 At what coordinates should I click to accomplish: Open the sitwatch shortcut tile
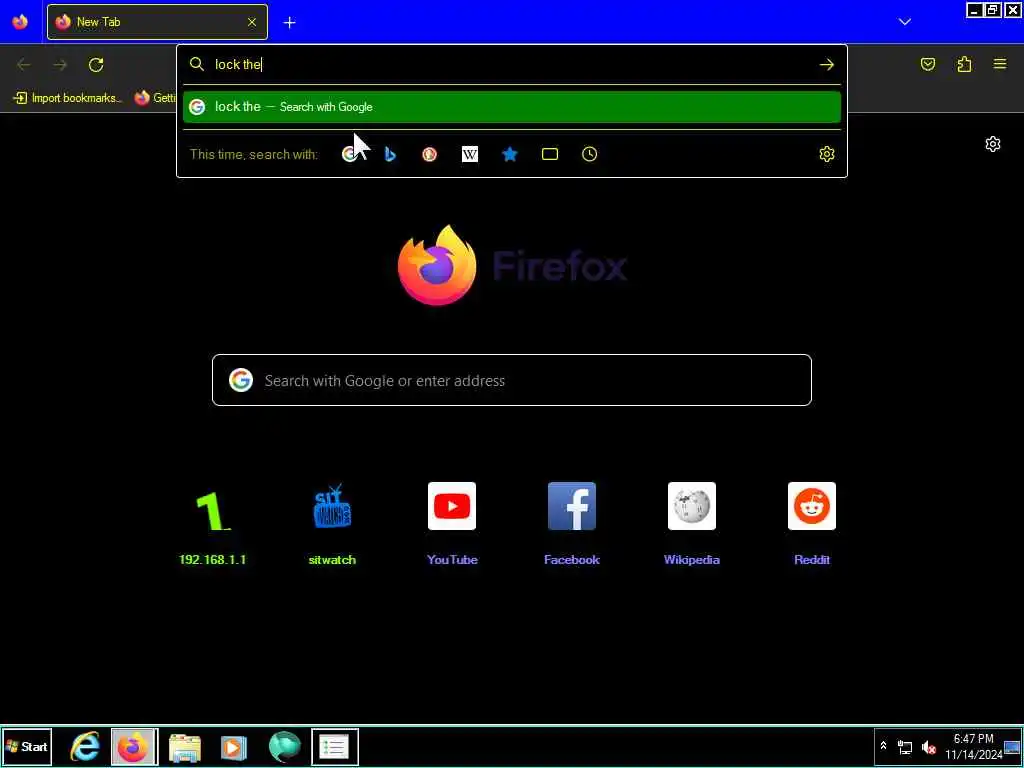click(x=332, y=524)
